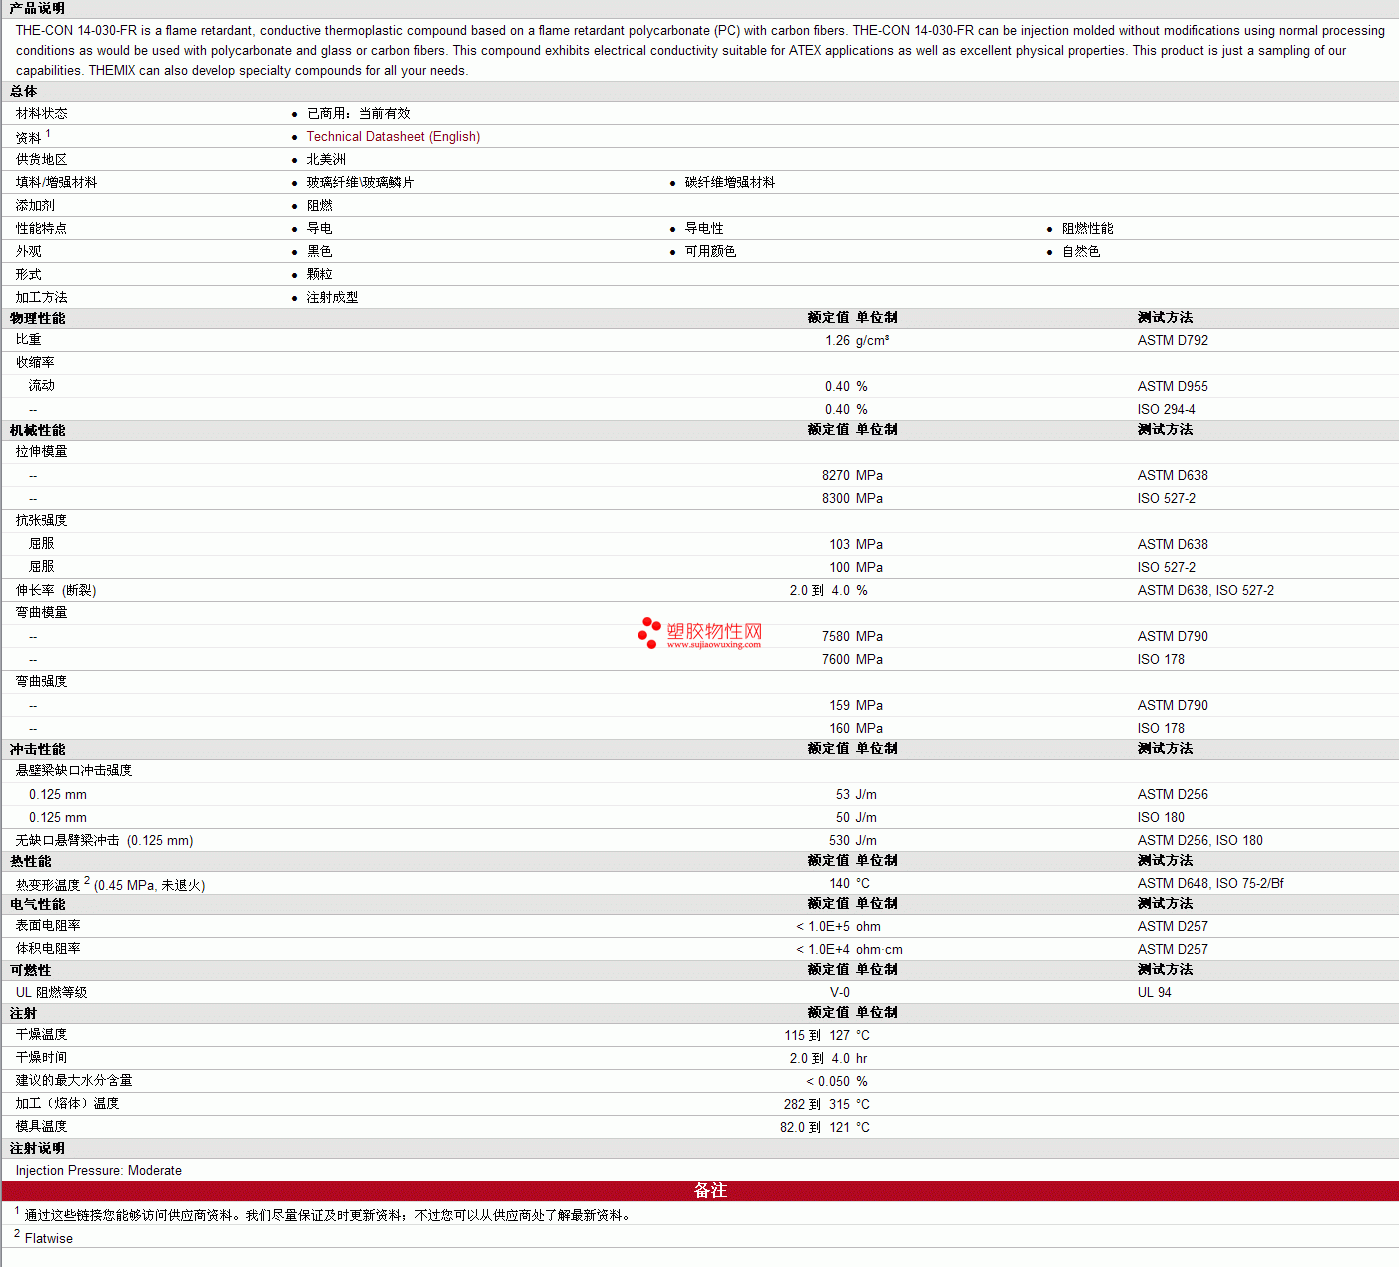Viewport: 1399px width, 1267px height.
Task: Click the 自然色 appearance entry
Action: tap(1081, 252)
